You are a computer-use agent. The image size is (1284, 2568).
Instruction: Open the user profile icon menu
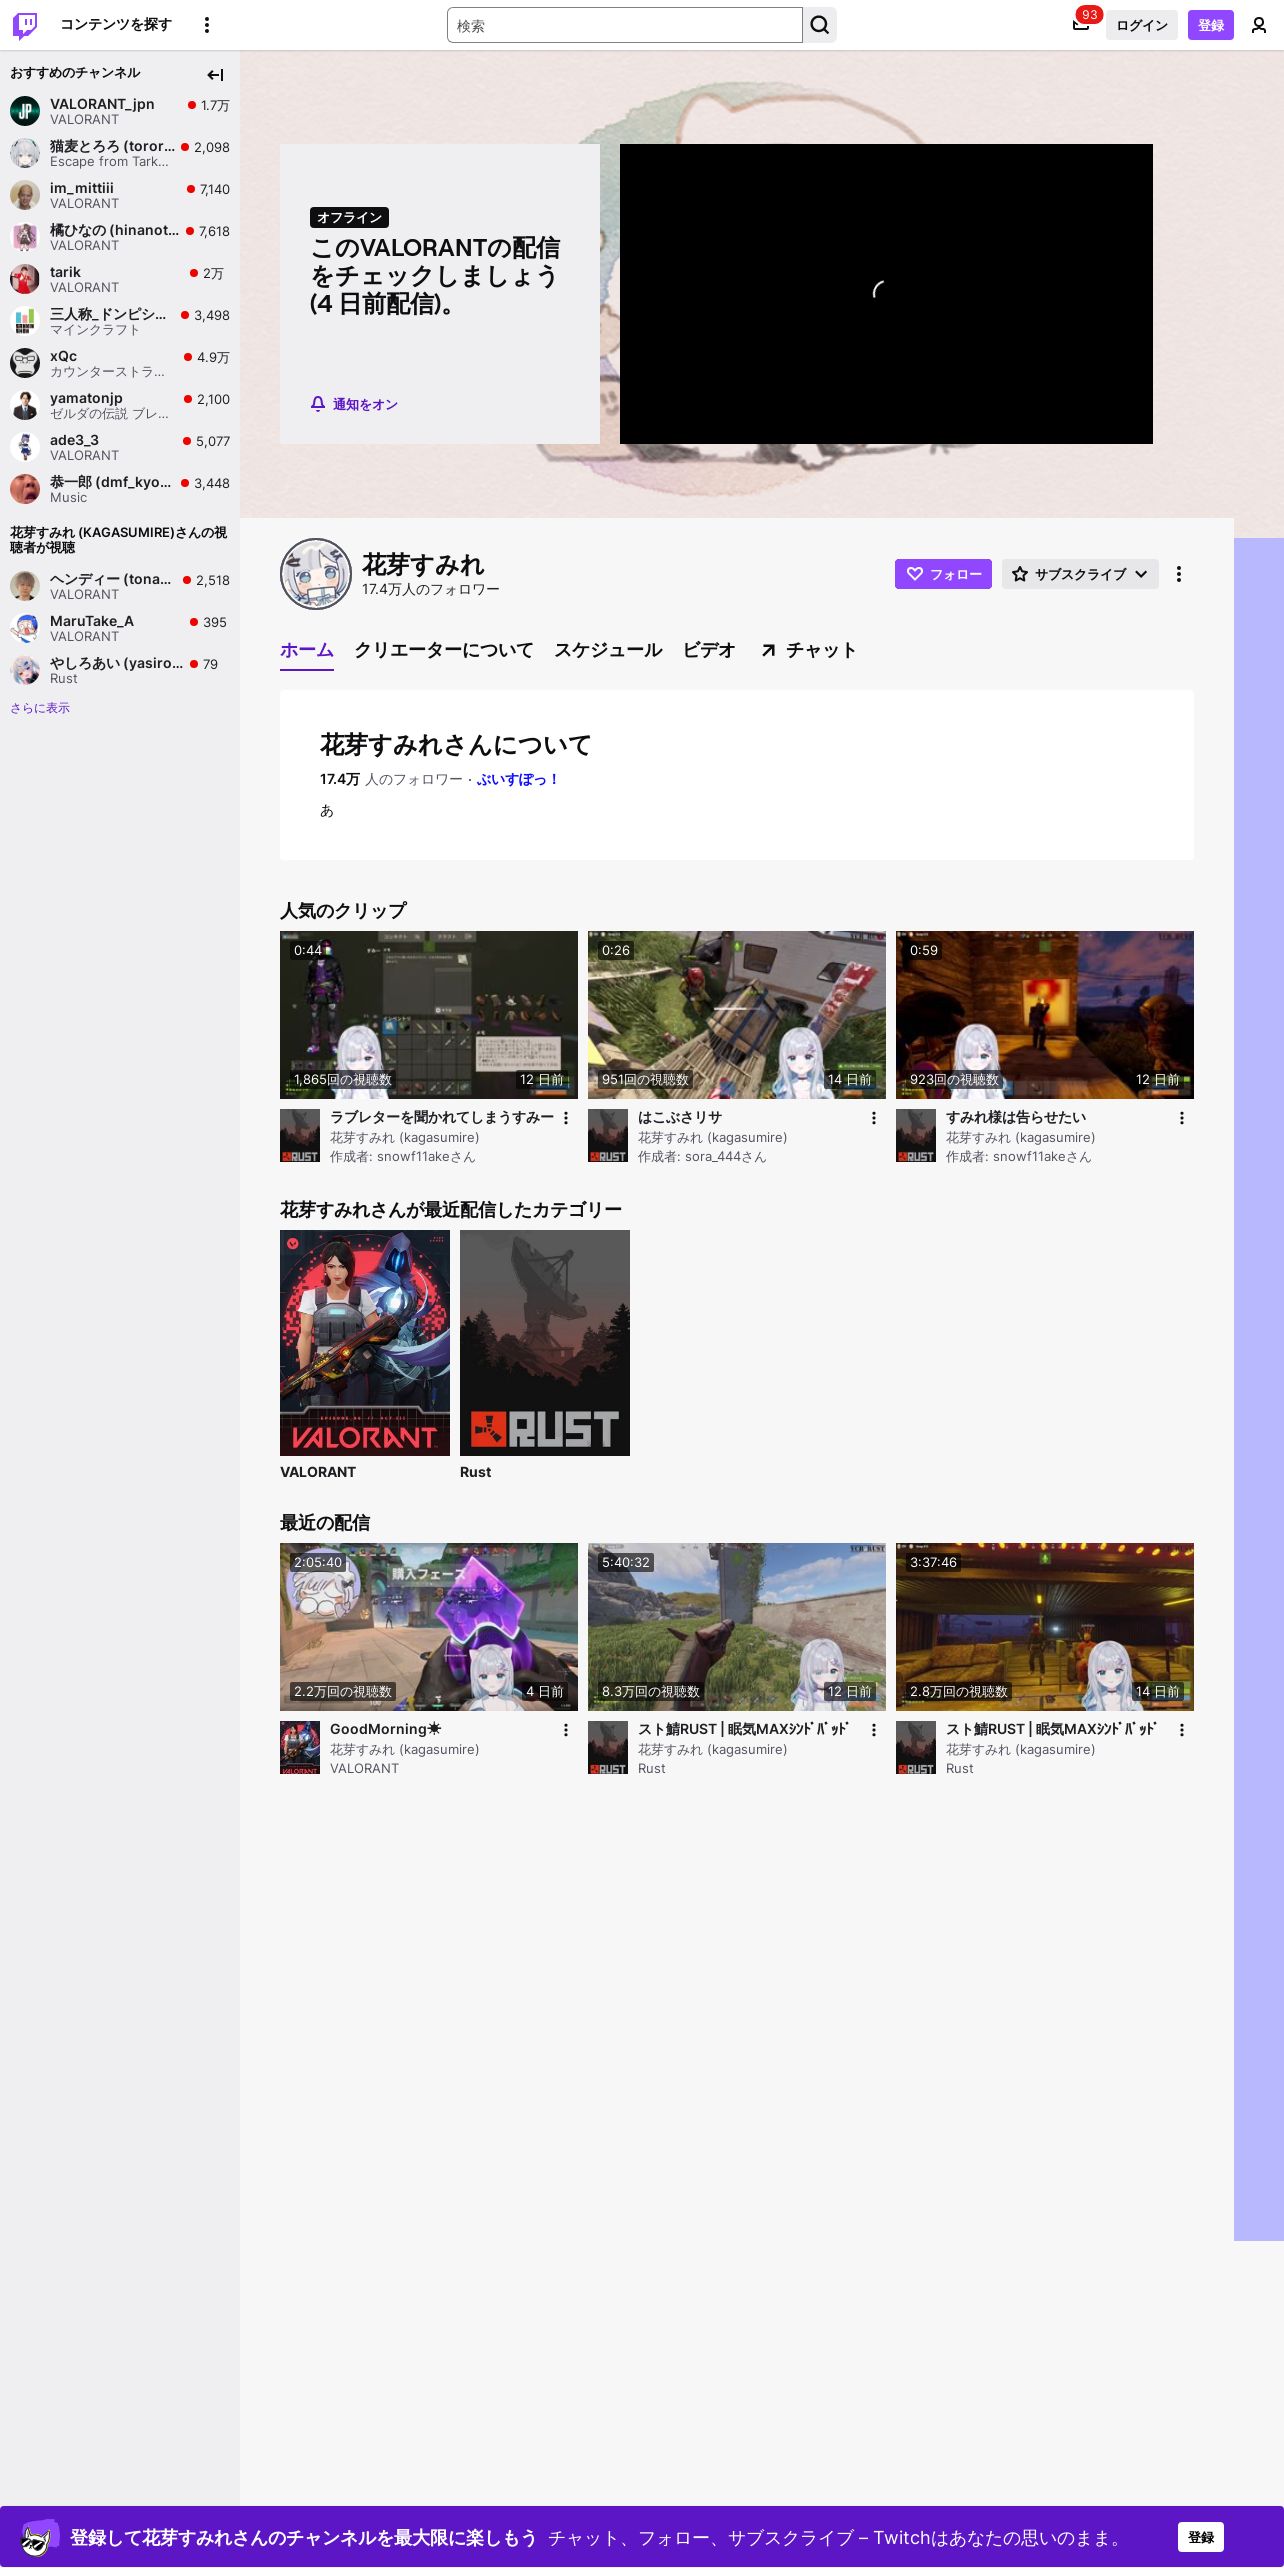pos(1259,25)
